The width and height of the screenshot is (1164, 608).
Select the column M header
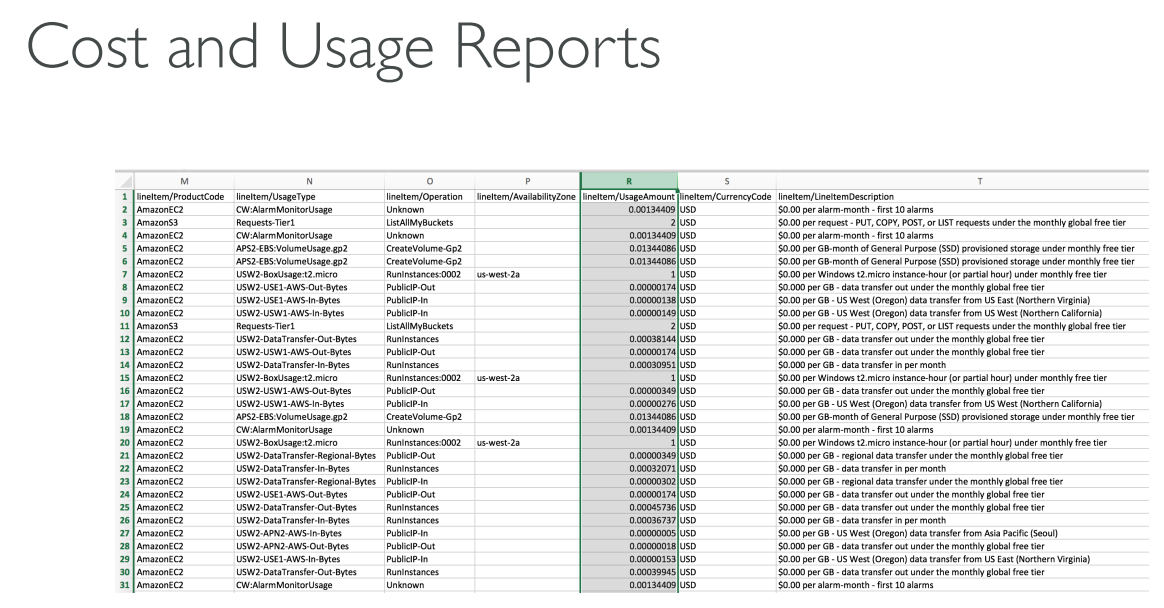[183, 180]
